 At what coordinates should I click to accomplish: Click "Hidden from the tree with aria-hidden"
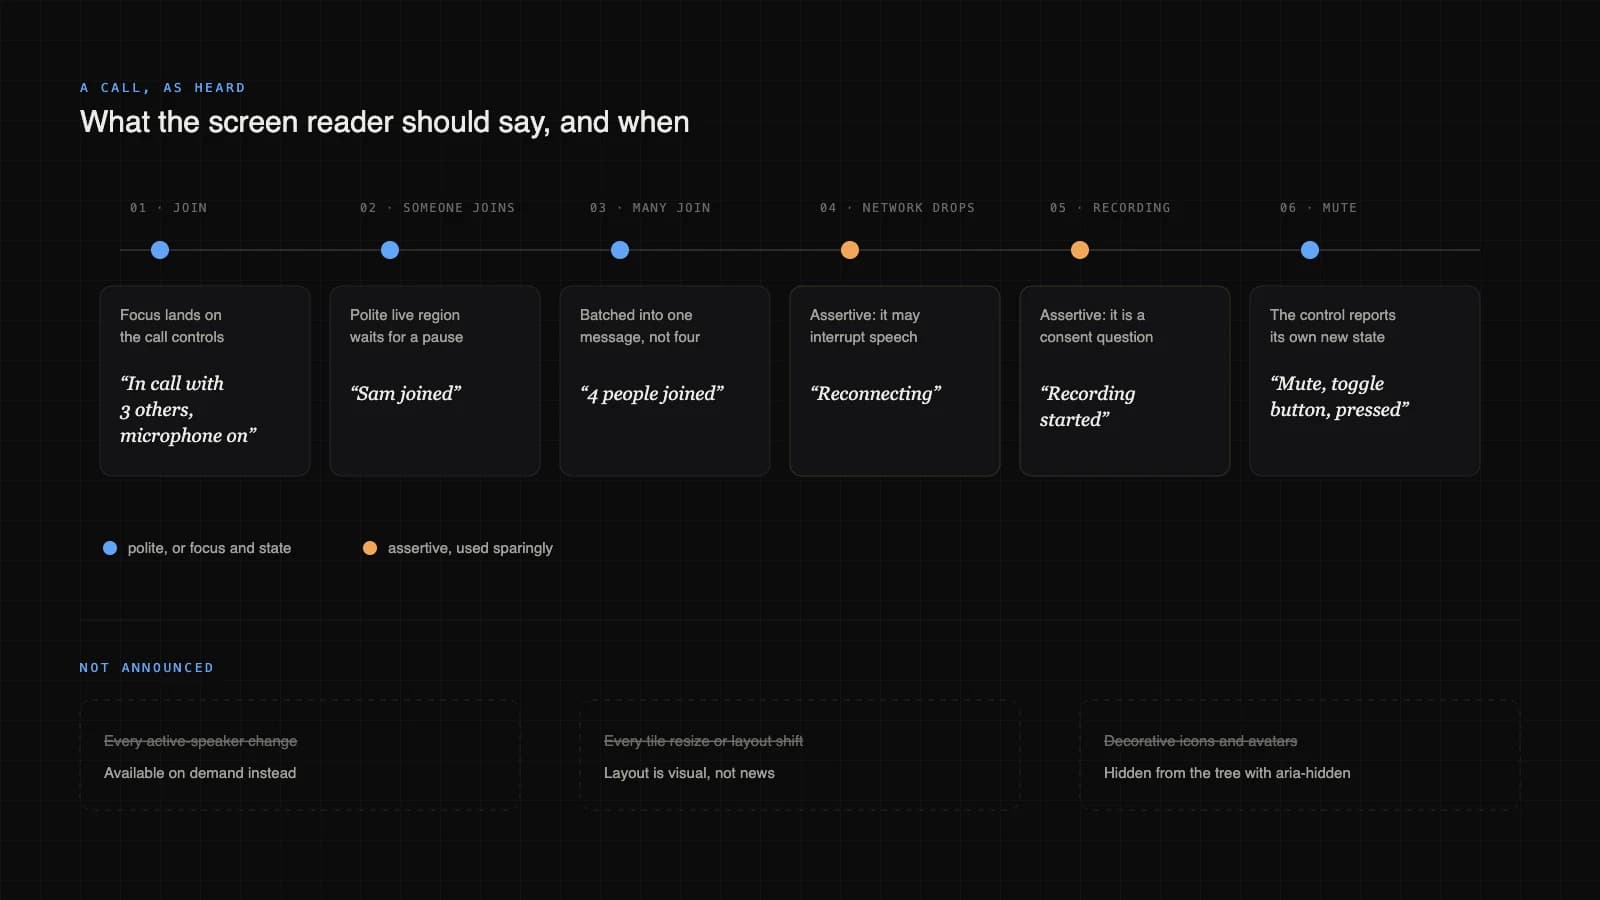click(x=1227, y=773)
